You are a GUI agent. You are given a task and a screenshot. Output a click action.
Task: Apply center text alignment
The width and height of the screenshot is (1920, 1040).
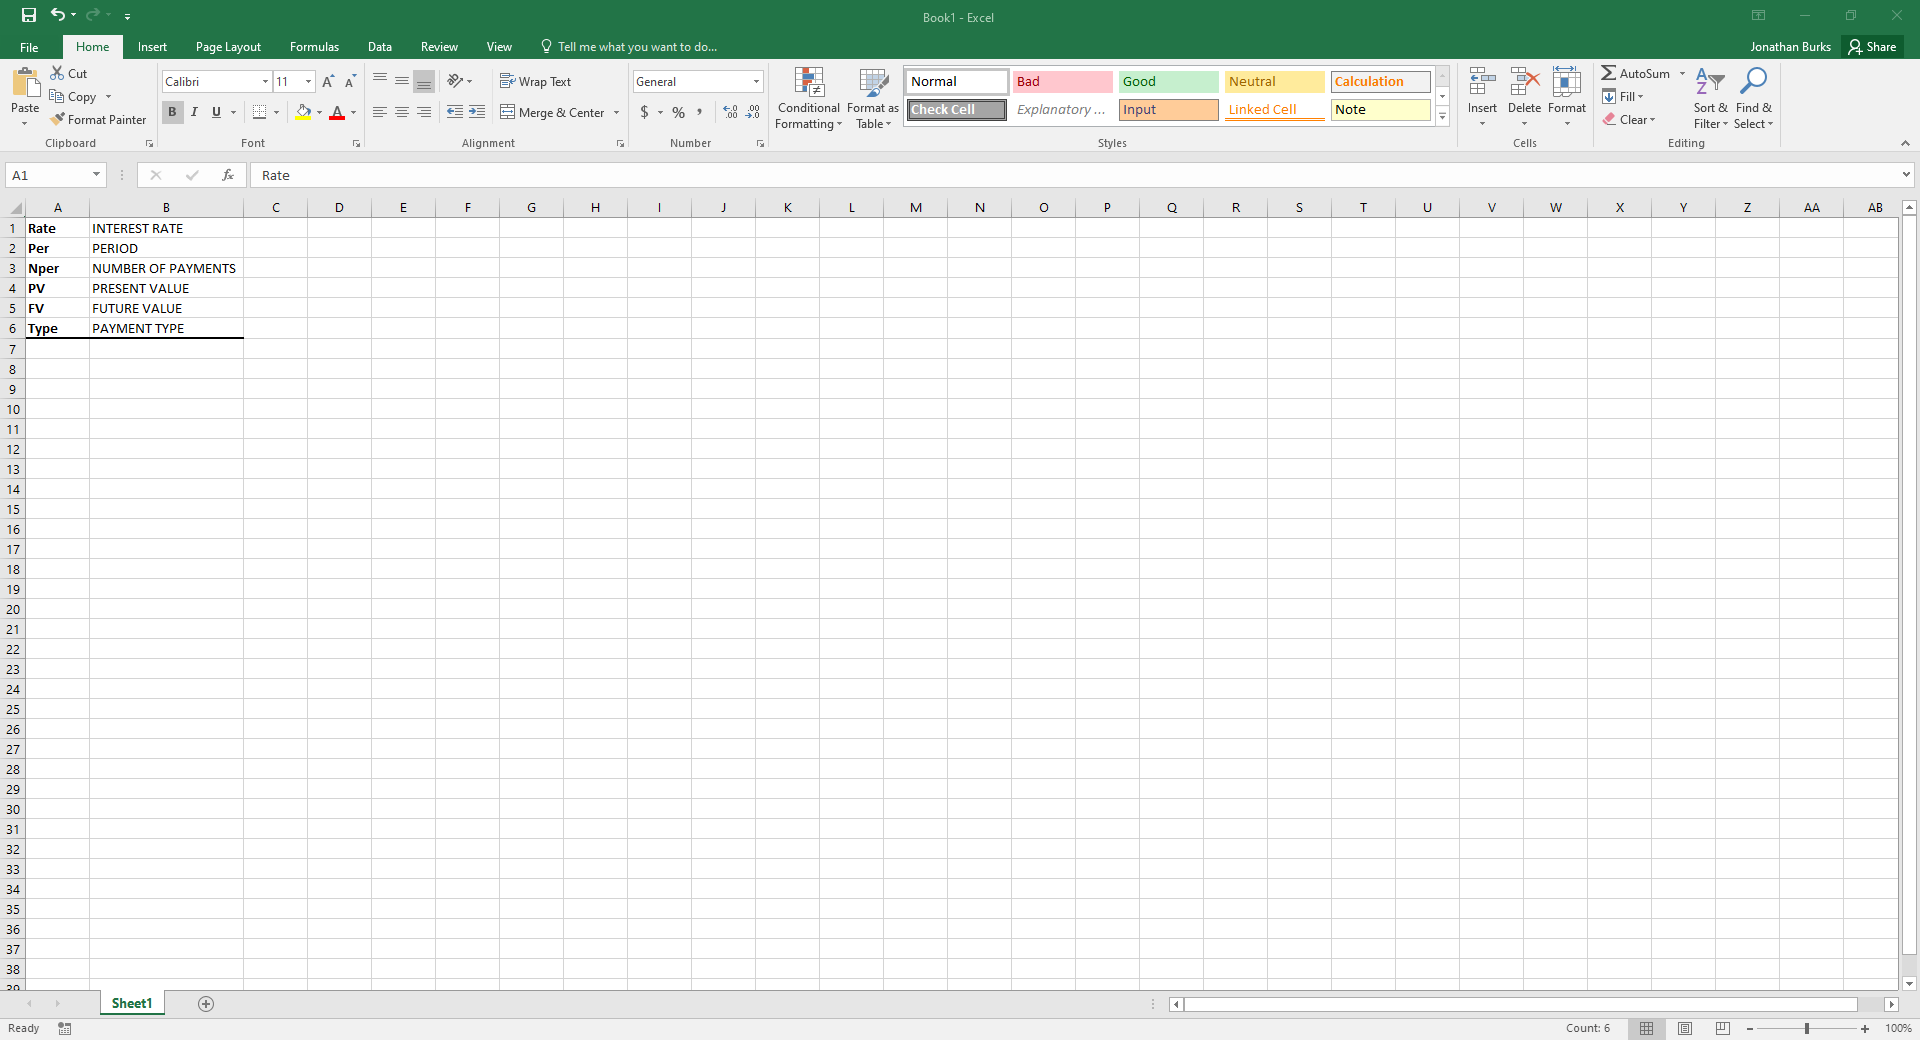pyautogui.click(x=401, y=112)
